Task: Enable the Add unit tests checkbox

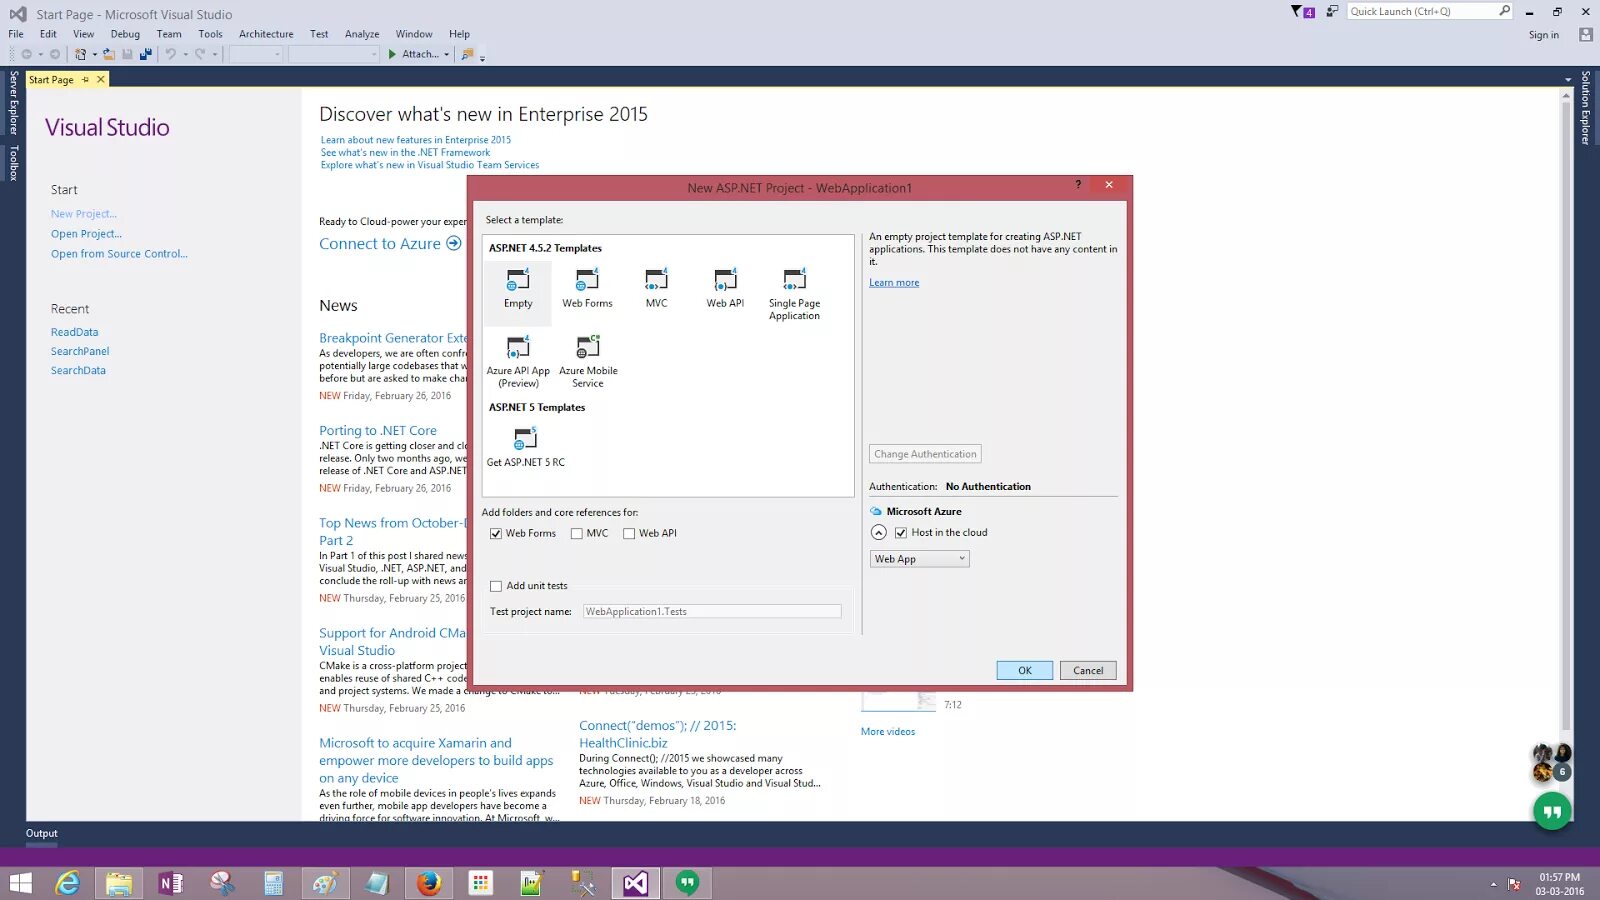Action: (496, 586)
